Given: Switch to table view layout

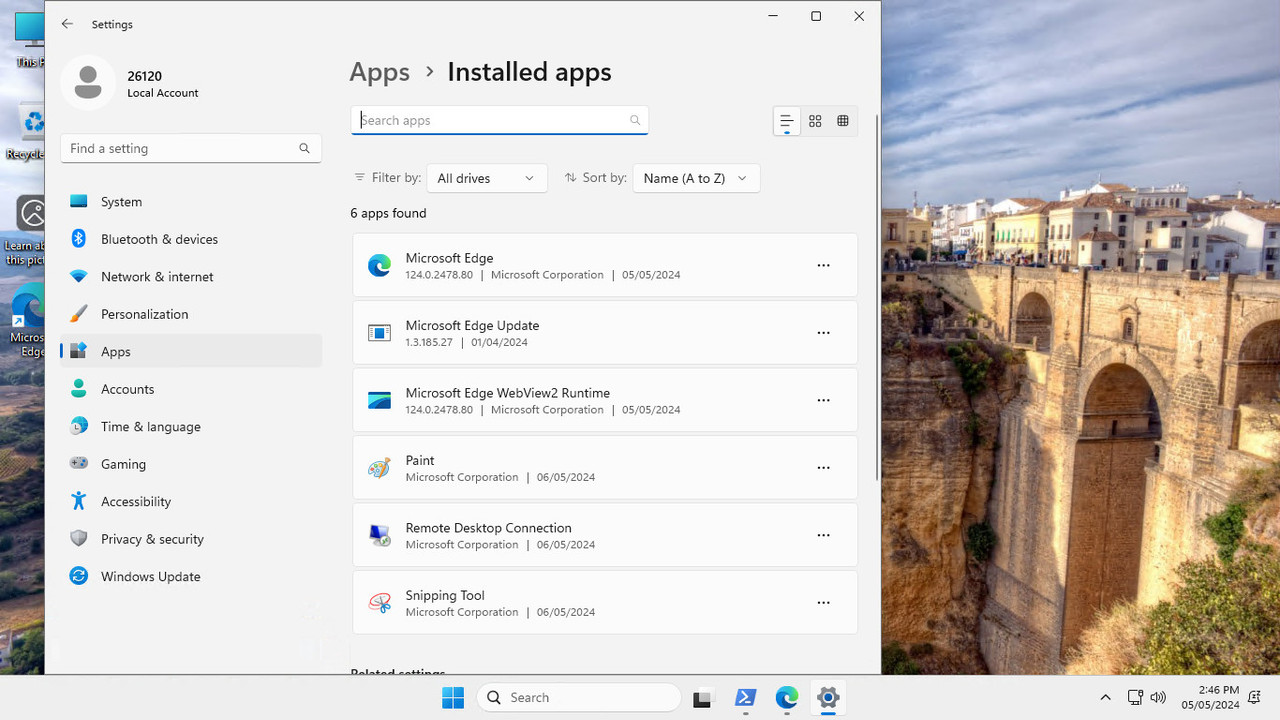Looking at the screenshot, I should 843,121.
